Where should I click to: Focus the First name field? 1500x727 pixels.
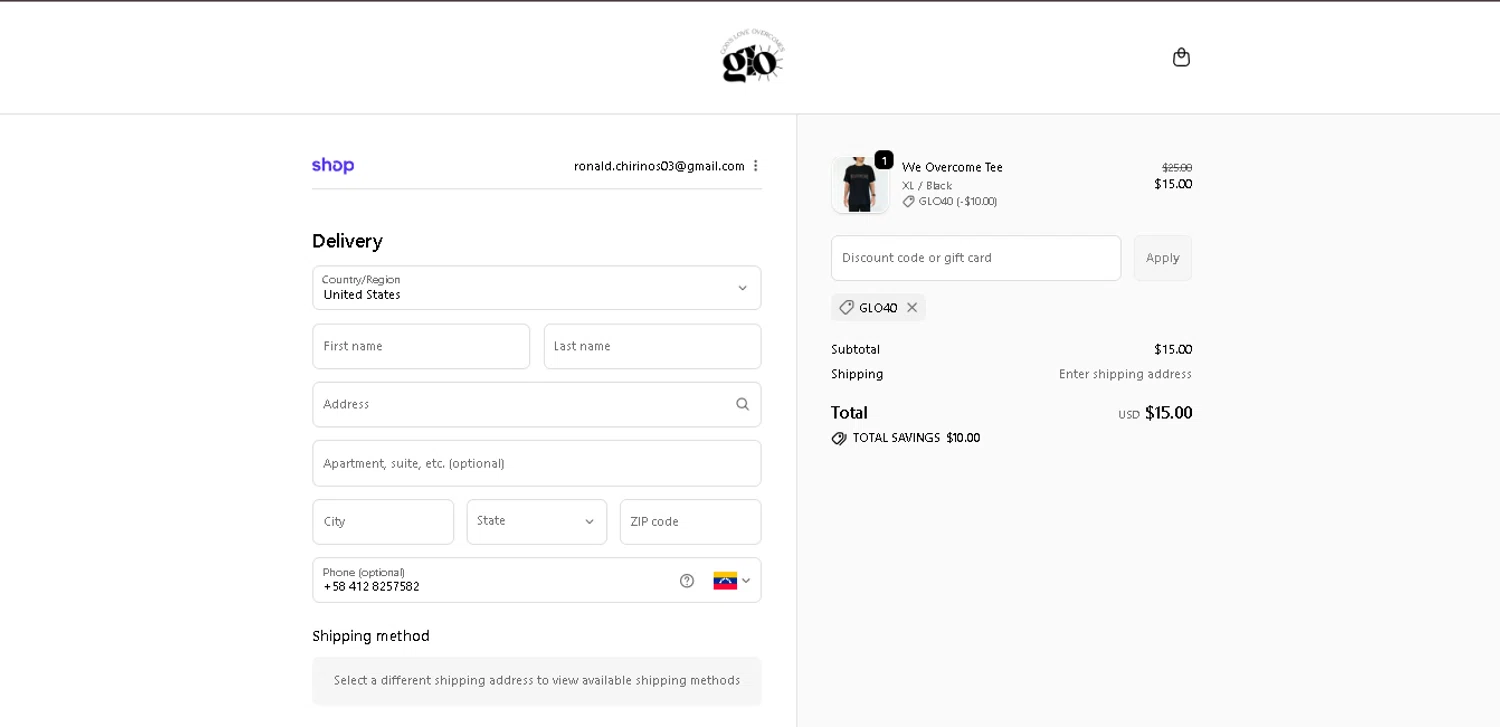coord(421,346)
